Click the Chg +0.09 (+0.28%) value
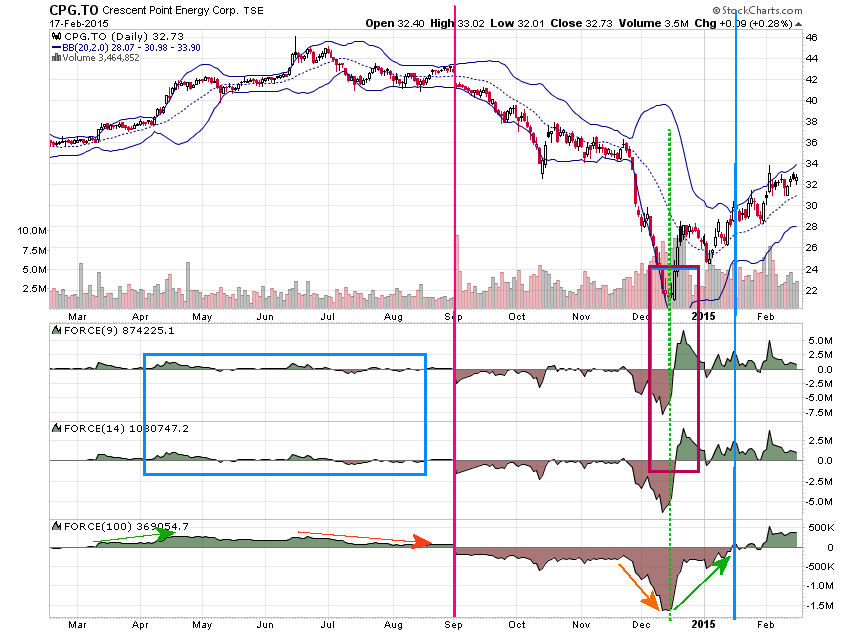850x633 pixels. (743, 23)
